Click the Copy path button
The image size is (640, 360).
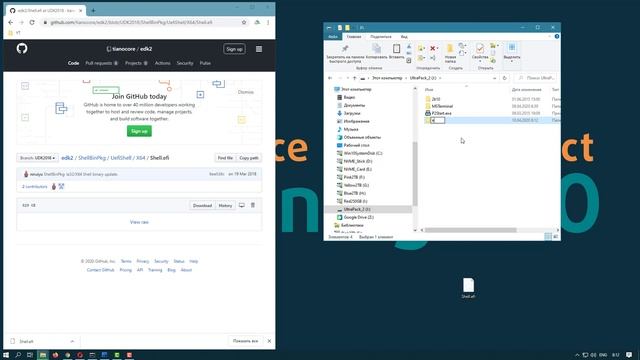coord(249,158)
